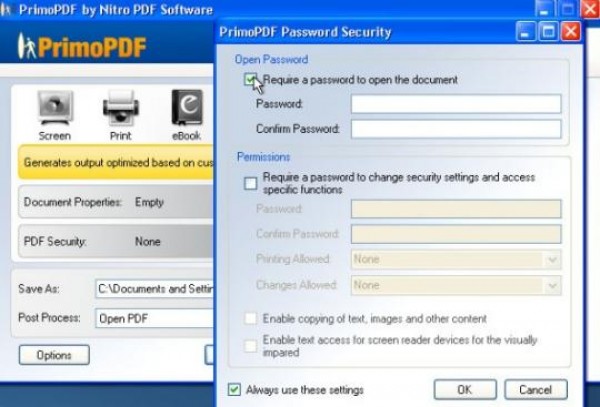This screenshot has width=600, height=407.
Task: Click the OK button
Action: tap(465, 390)
